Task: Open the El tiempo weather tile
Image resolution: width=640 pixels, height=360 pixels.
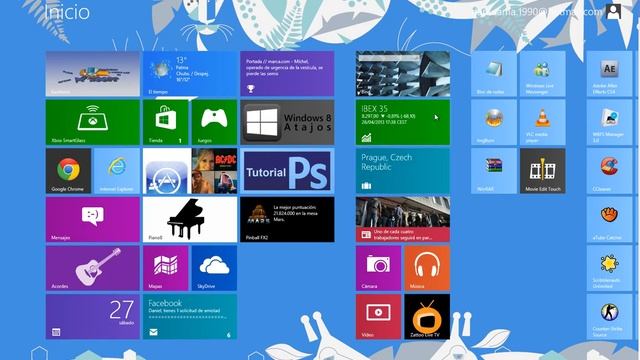Action: [190, 74]
